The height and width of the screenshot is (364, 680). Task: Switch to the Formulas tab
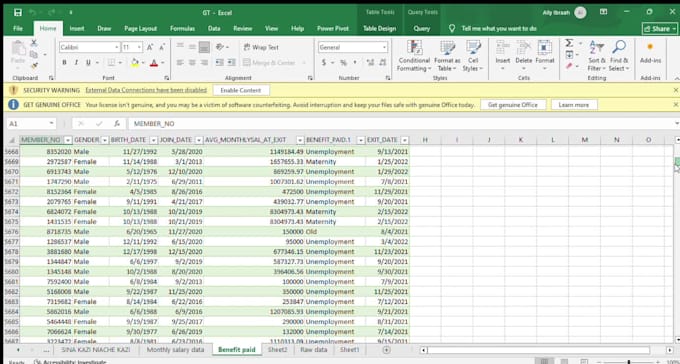click(182, 29)
